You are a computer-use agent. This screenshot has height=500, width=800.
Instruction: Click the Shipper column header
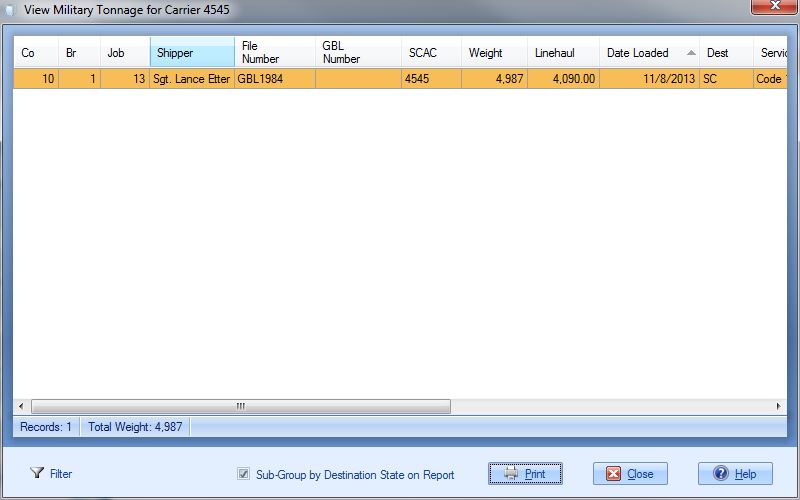click(191, 53)
